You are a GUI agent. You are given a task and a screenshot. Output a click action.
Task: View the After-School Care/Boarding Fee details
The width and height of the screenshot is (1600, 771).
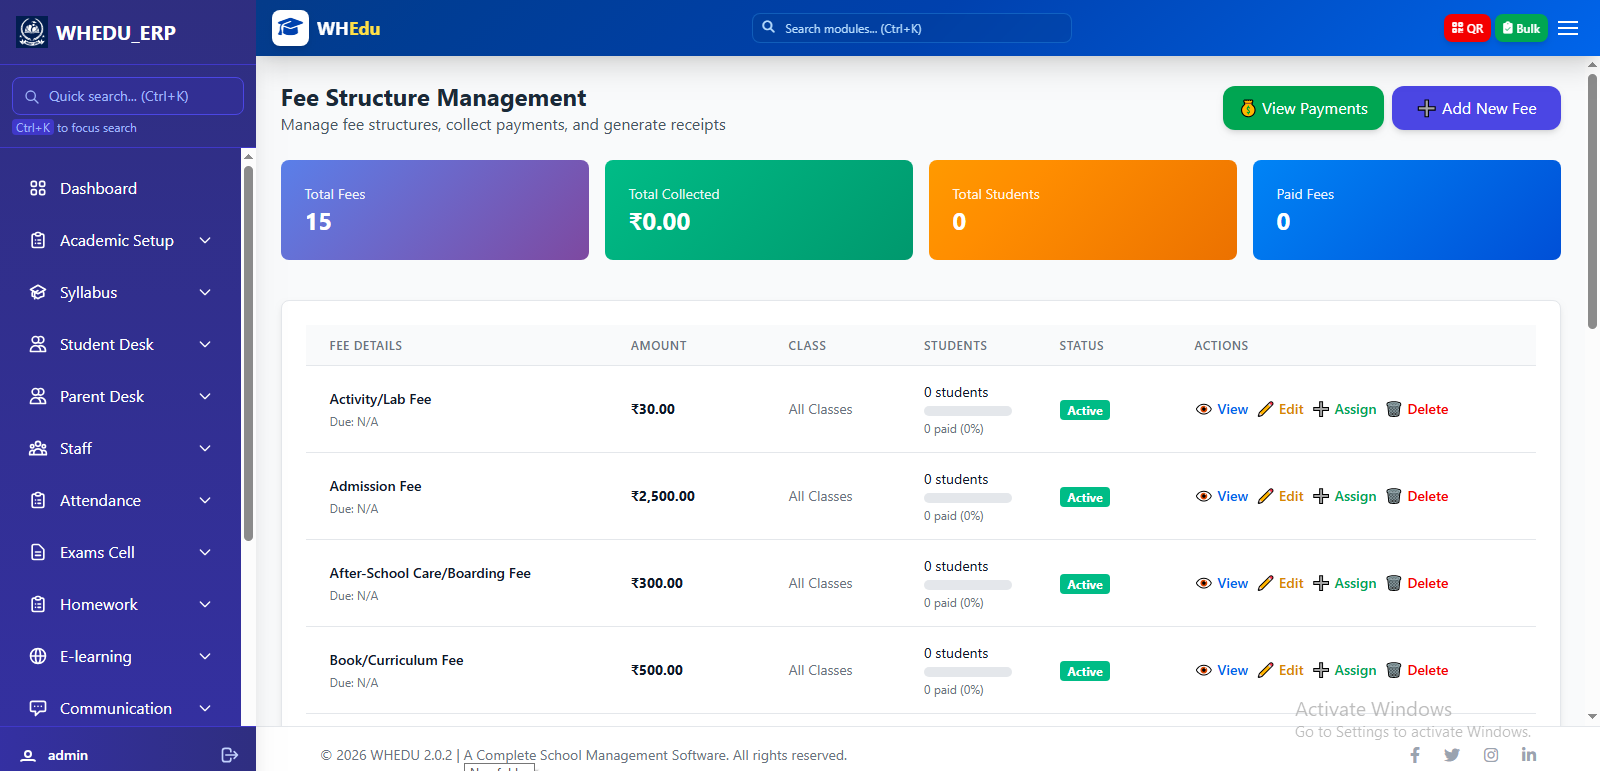click(x=1222, y=583)
